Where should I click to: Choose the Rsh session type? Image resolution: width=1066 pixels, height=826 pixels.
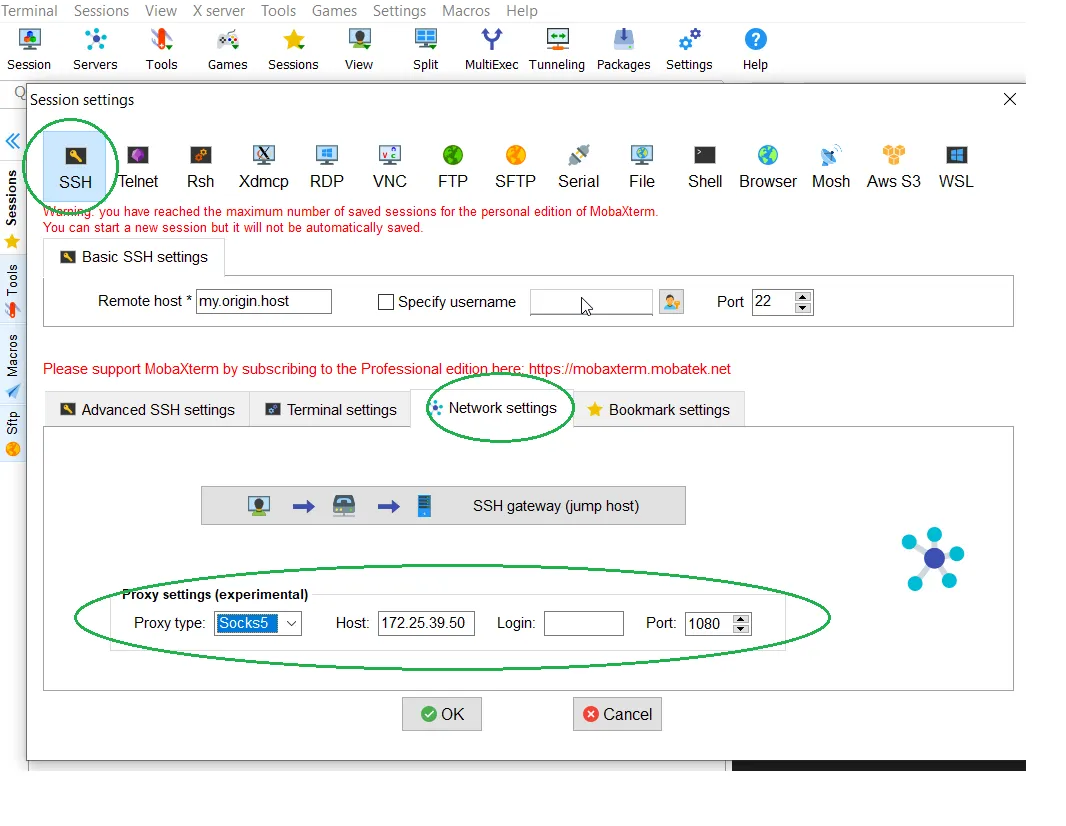[201, 167]
